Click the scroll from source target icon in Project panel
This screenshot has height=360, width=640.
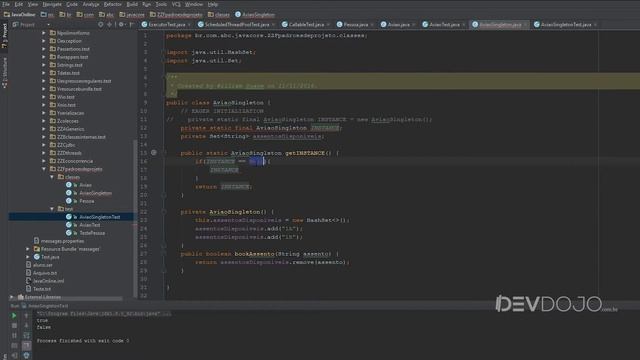tap(100, 24)
